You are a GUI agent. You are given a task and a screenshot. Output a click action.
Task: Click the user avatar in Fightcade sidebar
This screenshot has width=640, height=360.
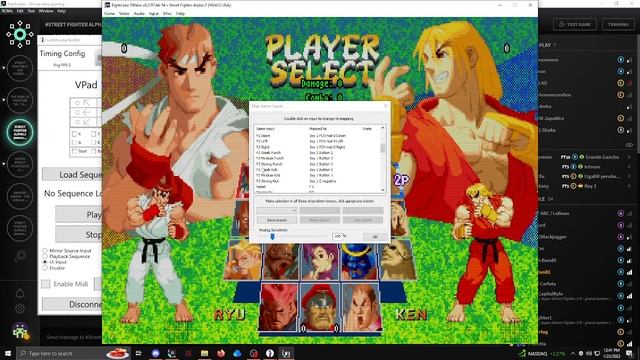[x=20, y=331]
